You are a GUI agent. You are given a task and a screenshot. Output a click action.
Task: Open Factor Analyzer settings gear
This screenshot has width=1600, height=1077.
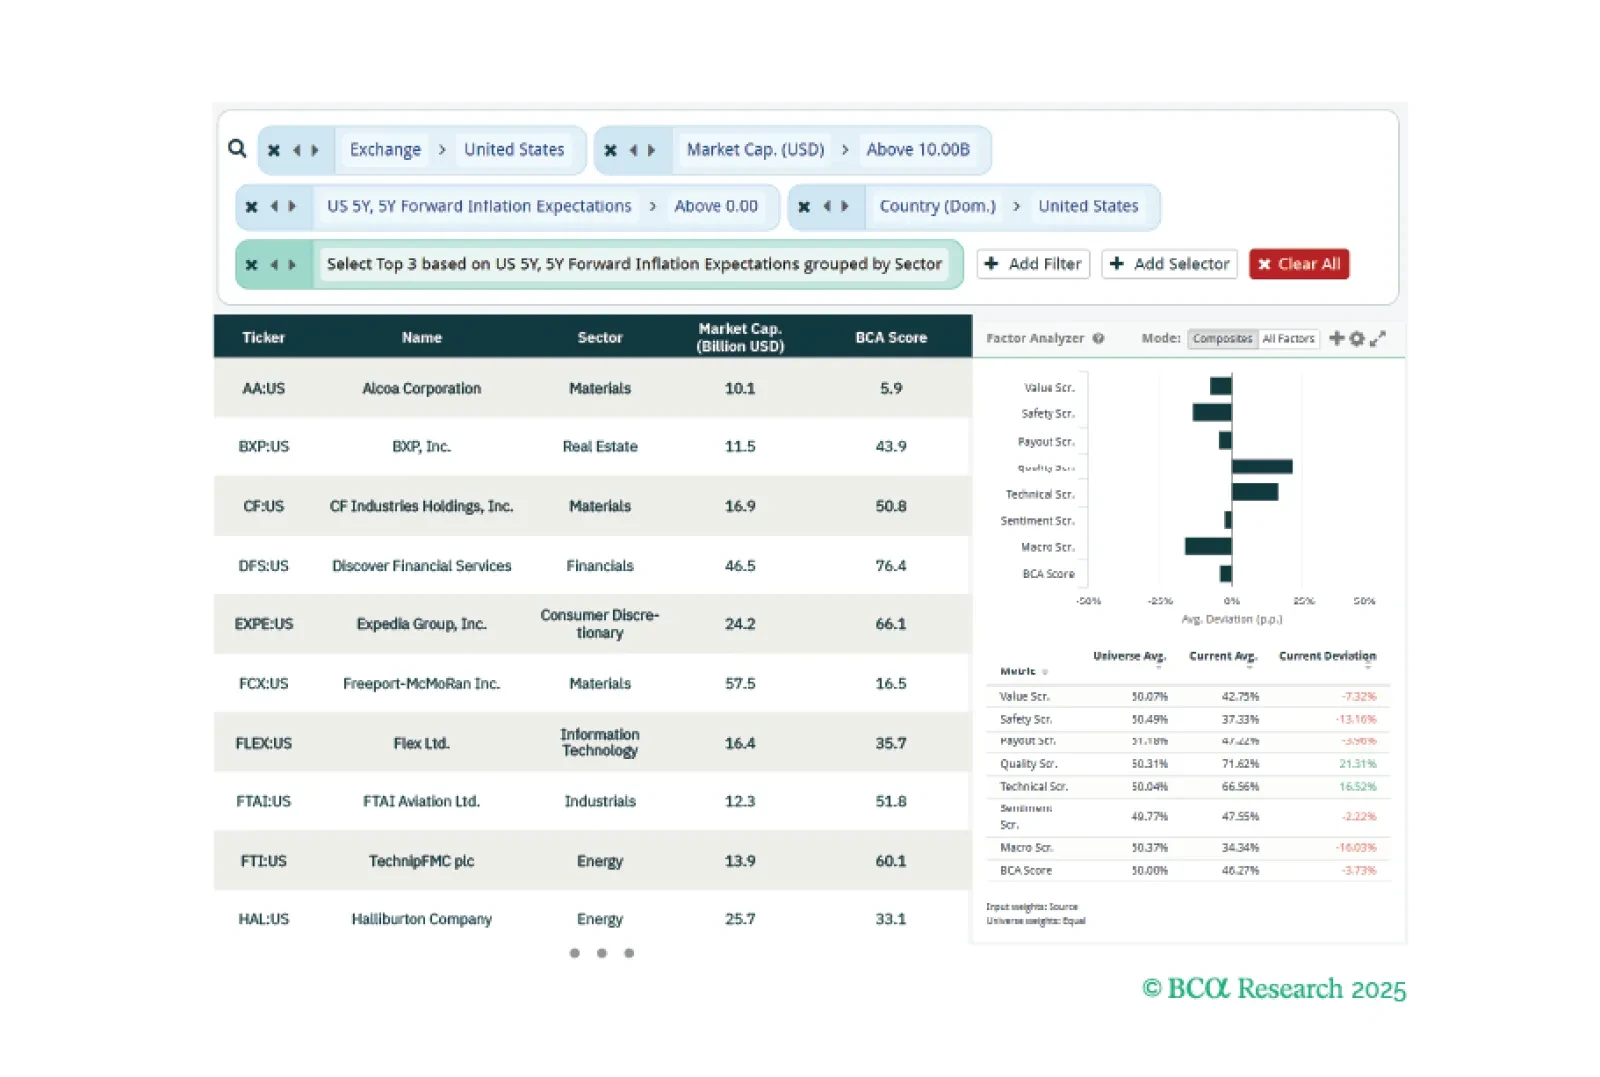pyautogui.click(x=1357, y=339)
